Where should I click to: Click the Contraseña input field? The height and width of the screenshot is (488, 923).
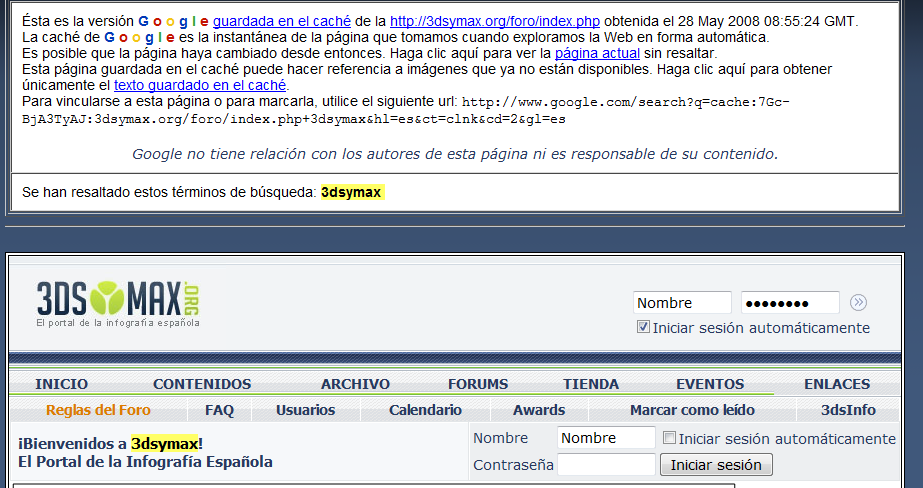[x=606, y=464]
